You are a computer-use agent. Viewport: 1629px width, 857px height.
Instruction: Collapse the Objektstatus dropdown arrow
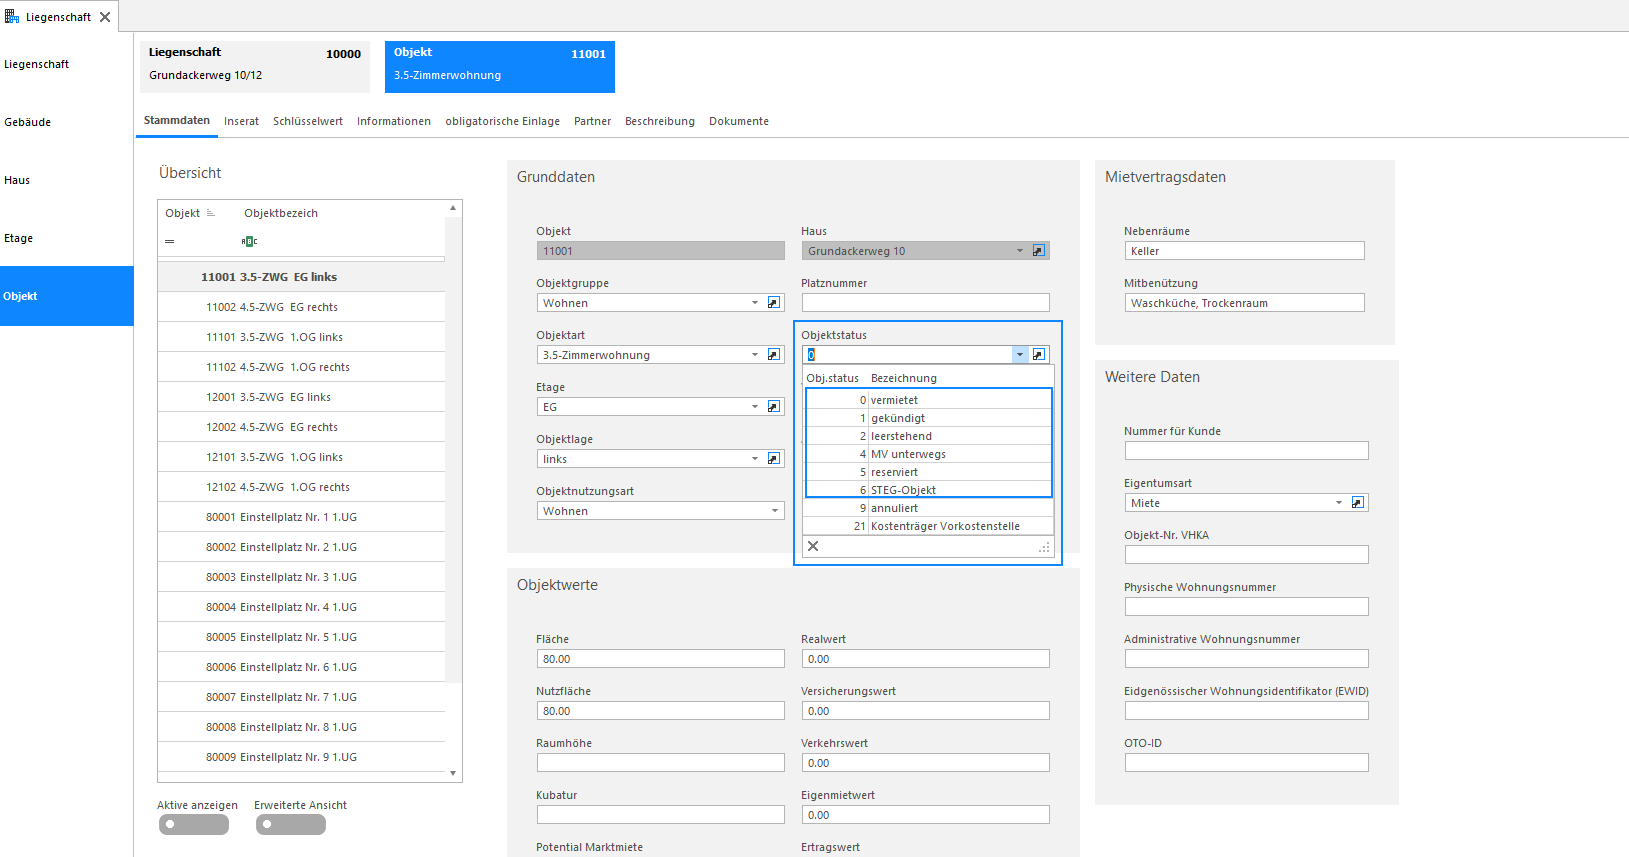pyautogui.click(x=1020, y=355)
